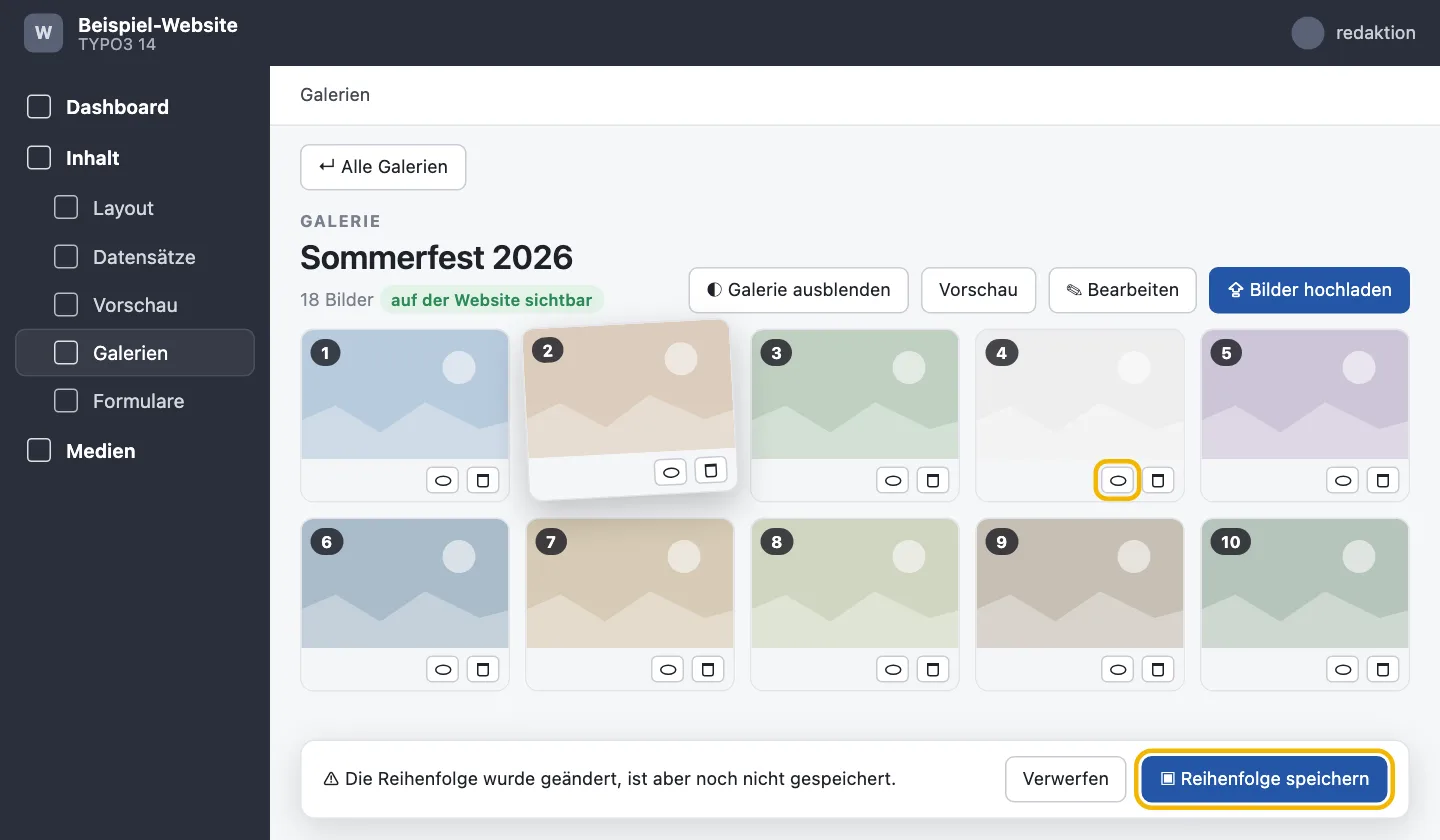Screen dimensions: 1440x840
Task: Save order with Reihenfolge speichern
Action: (1265, 779)
